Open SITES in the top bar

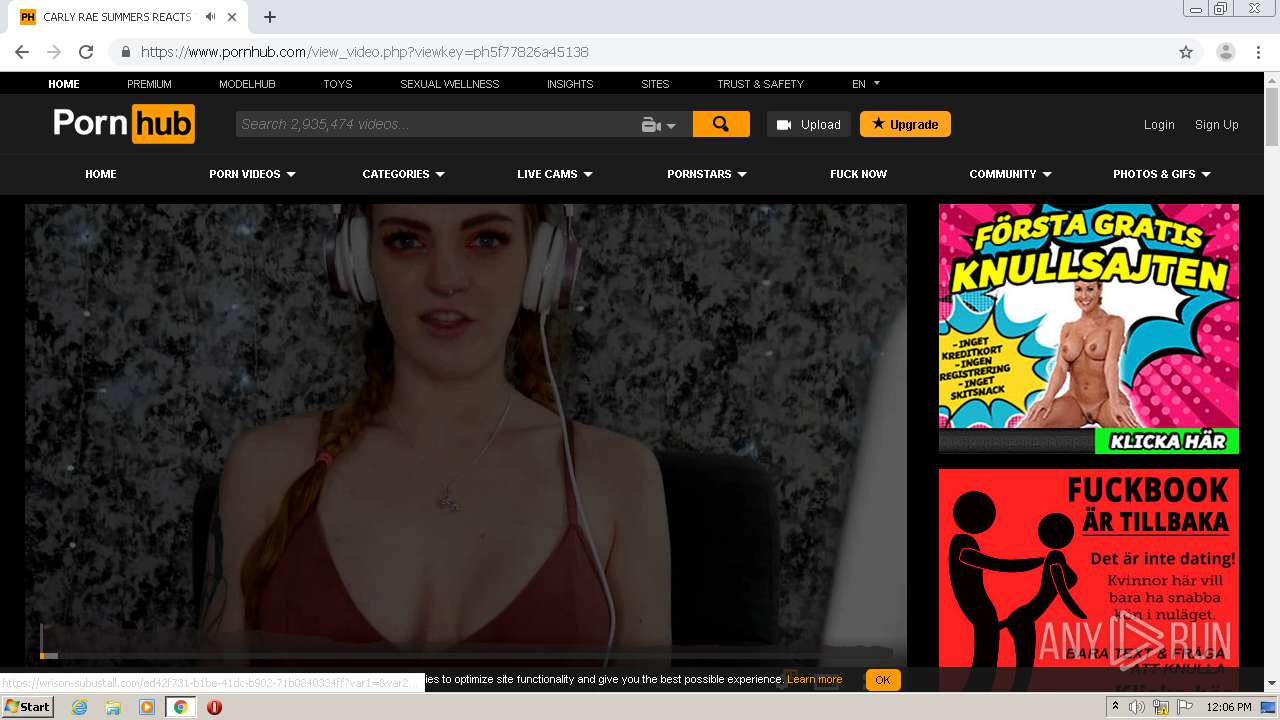tap(655, 84)
